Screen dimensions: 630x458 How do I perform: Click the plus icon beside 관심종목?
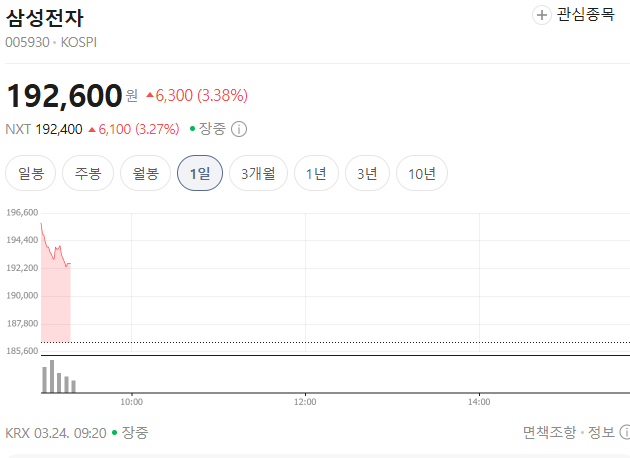tap(542, 15)
